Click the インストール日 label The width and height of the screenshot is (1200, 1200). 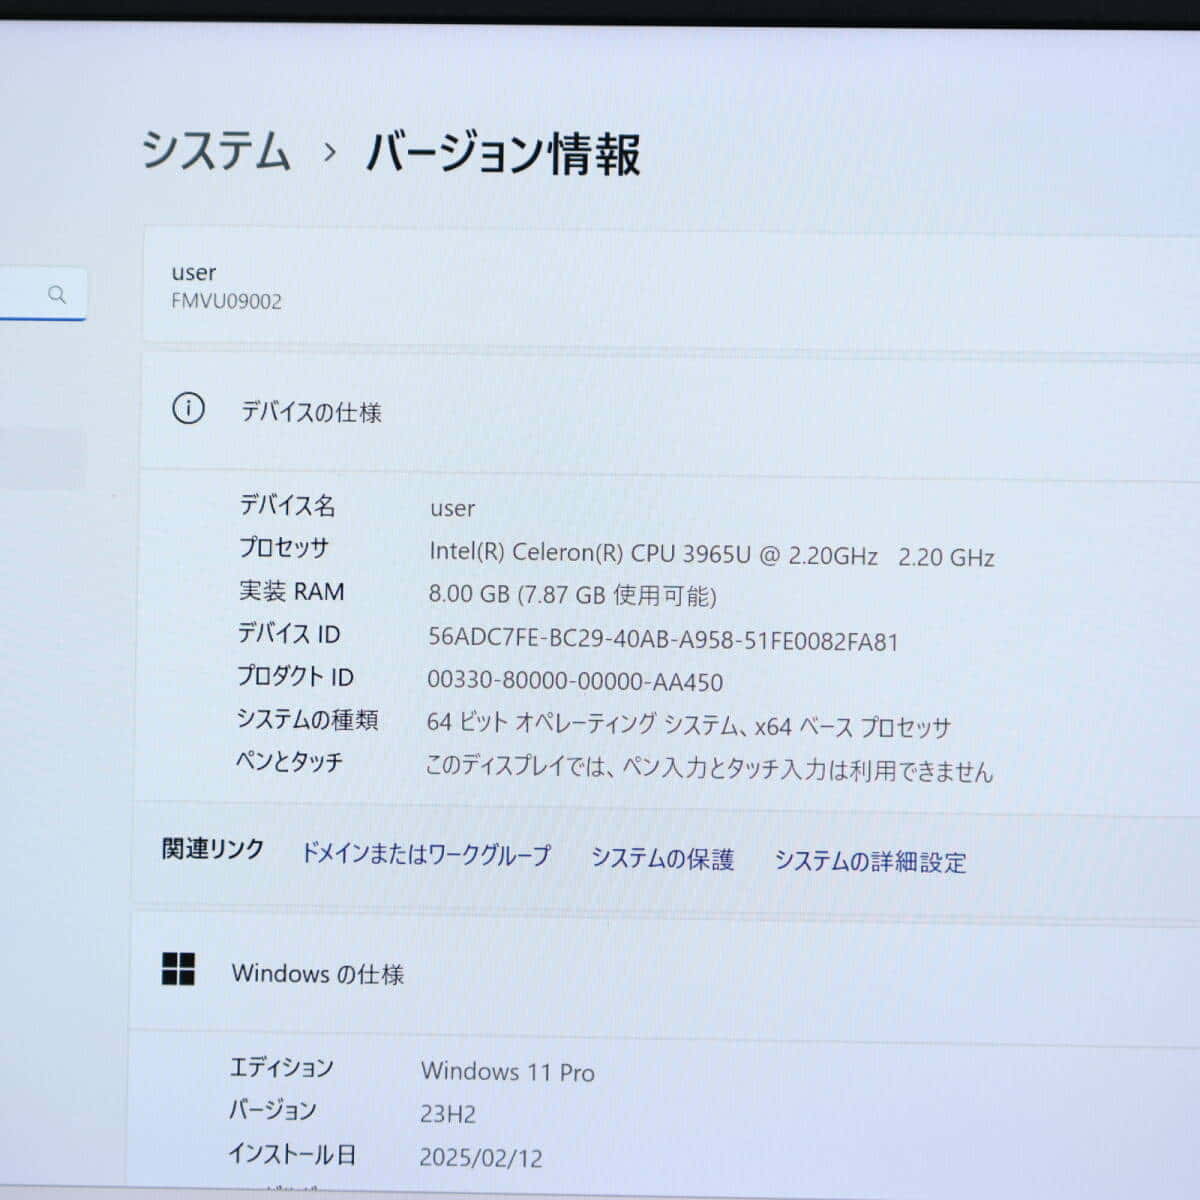coord(292,1154)
